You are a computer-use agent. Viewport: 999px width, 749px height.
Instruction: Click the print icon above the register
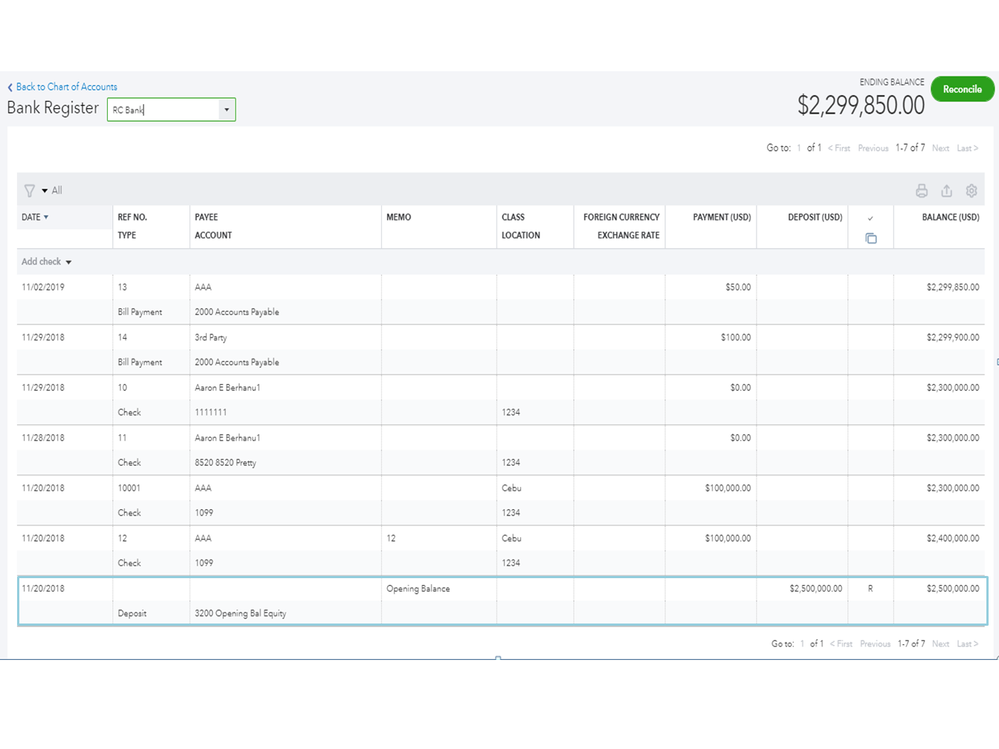tap(921, 191)
